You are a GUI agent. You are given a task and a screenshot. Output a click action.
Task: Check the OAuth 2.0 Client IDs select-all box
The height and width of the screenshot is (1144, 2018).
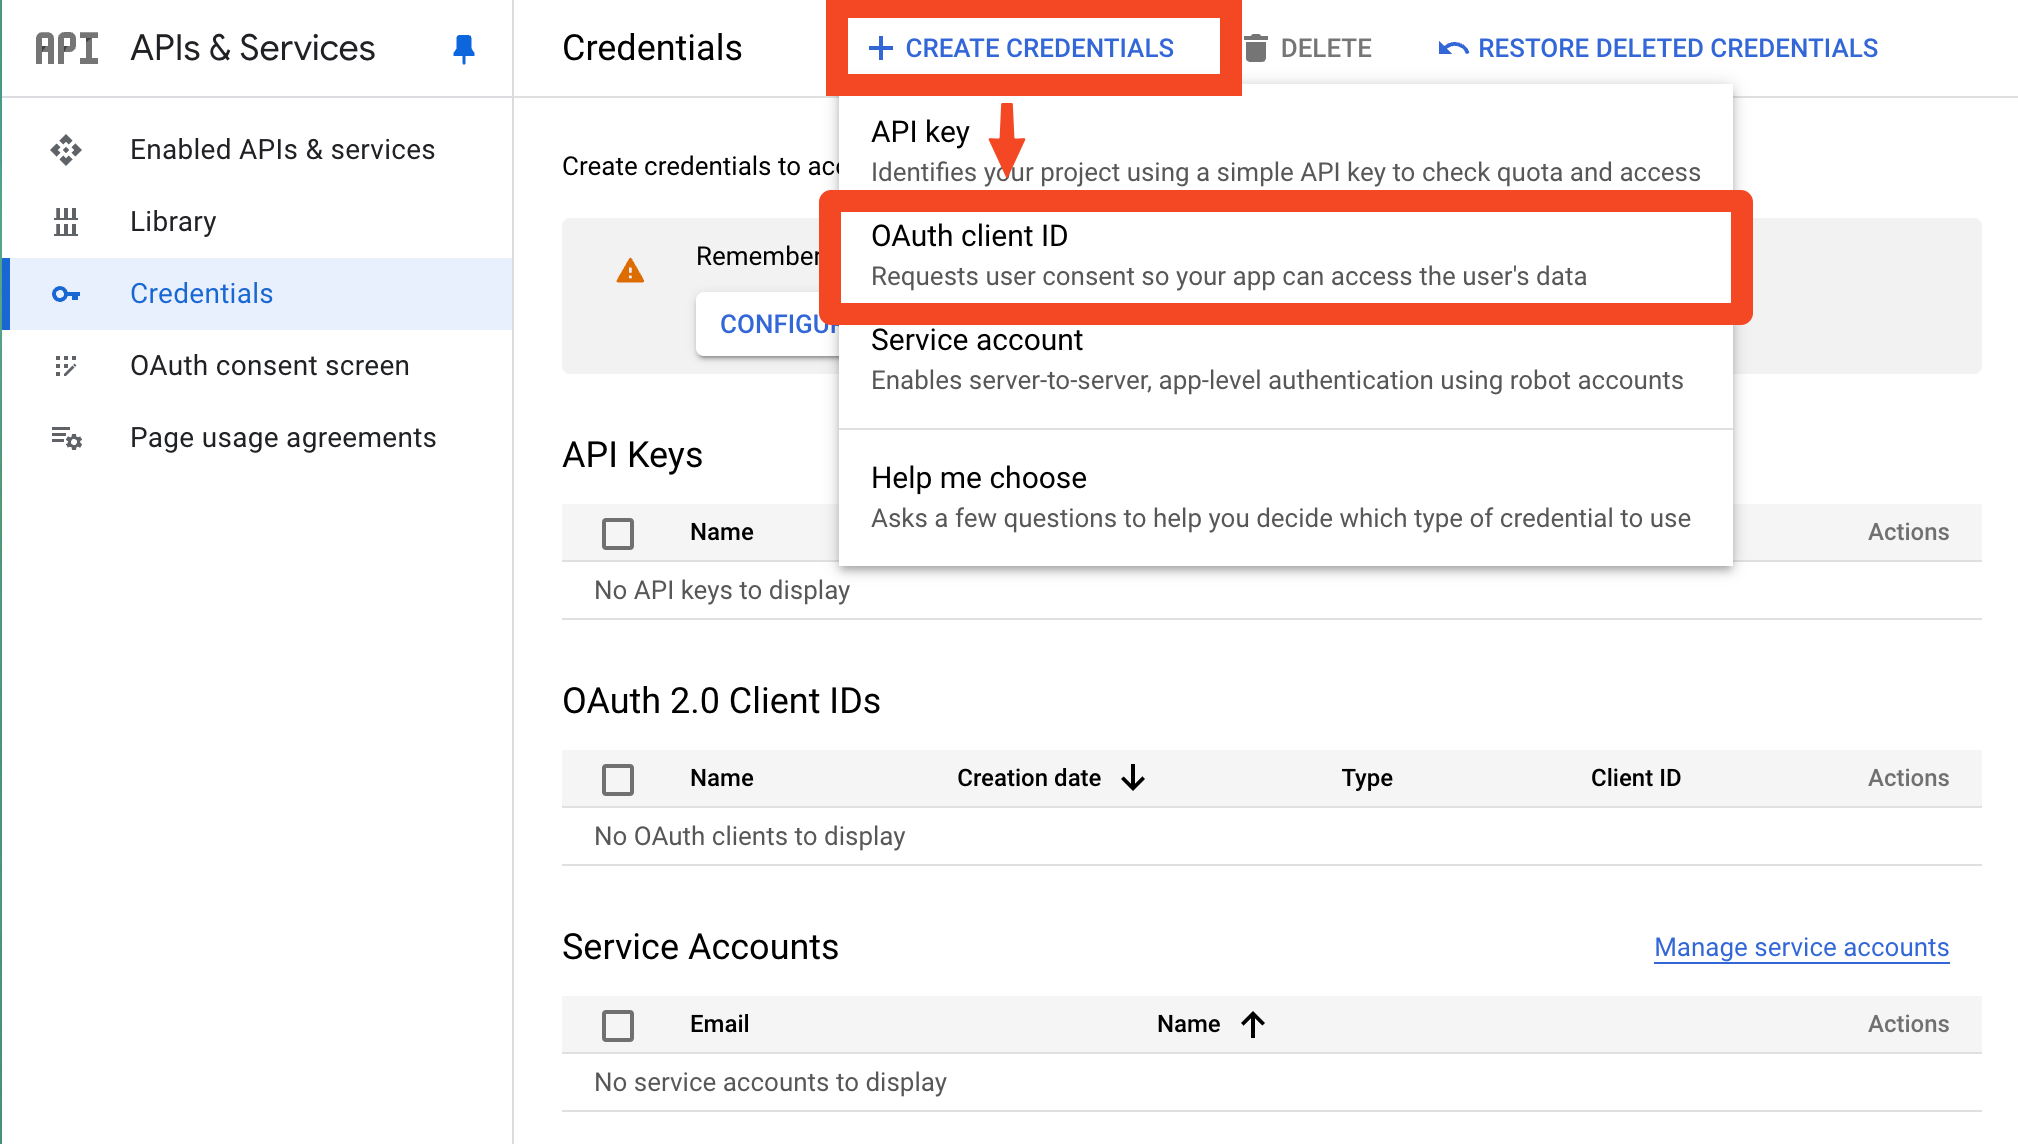[x=617, y=778]
